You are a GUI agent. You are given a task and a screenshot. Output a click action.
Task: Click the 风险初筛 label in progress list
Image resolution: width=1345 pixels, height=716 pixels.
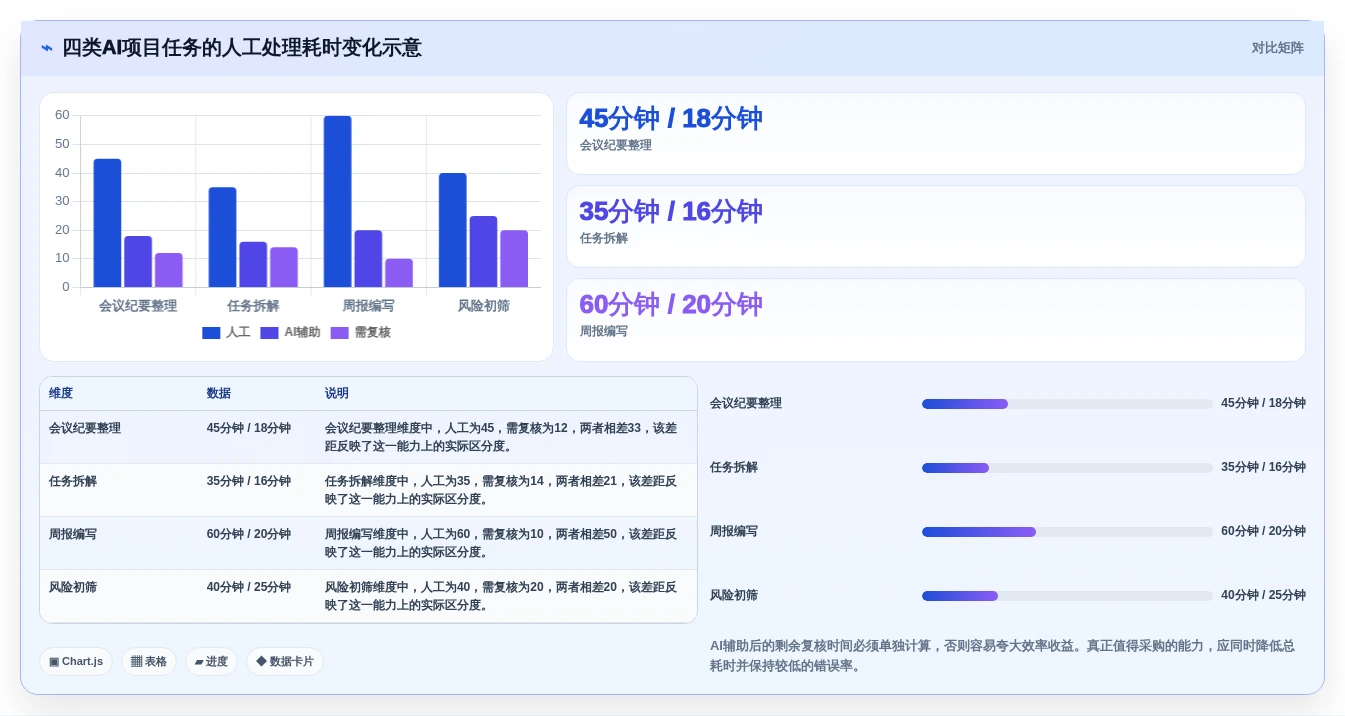pos(734,595)
